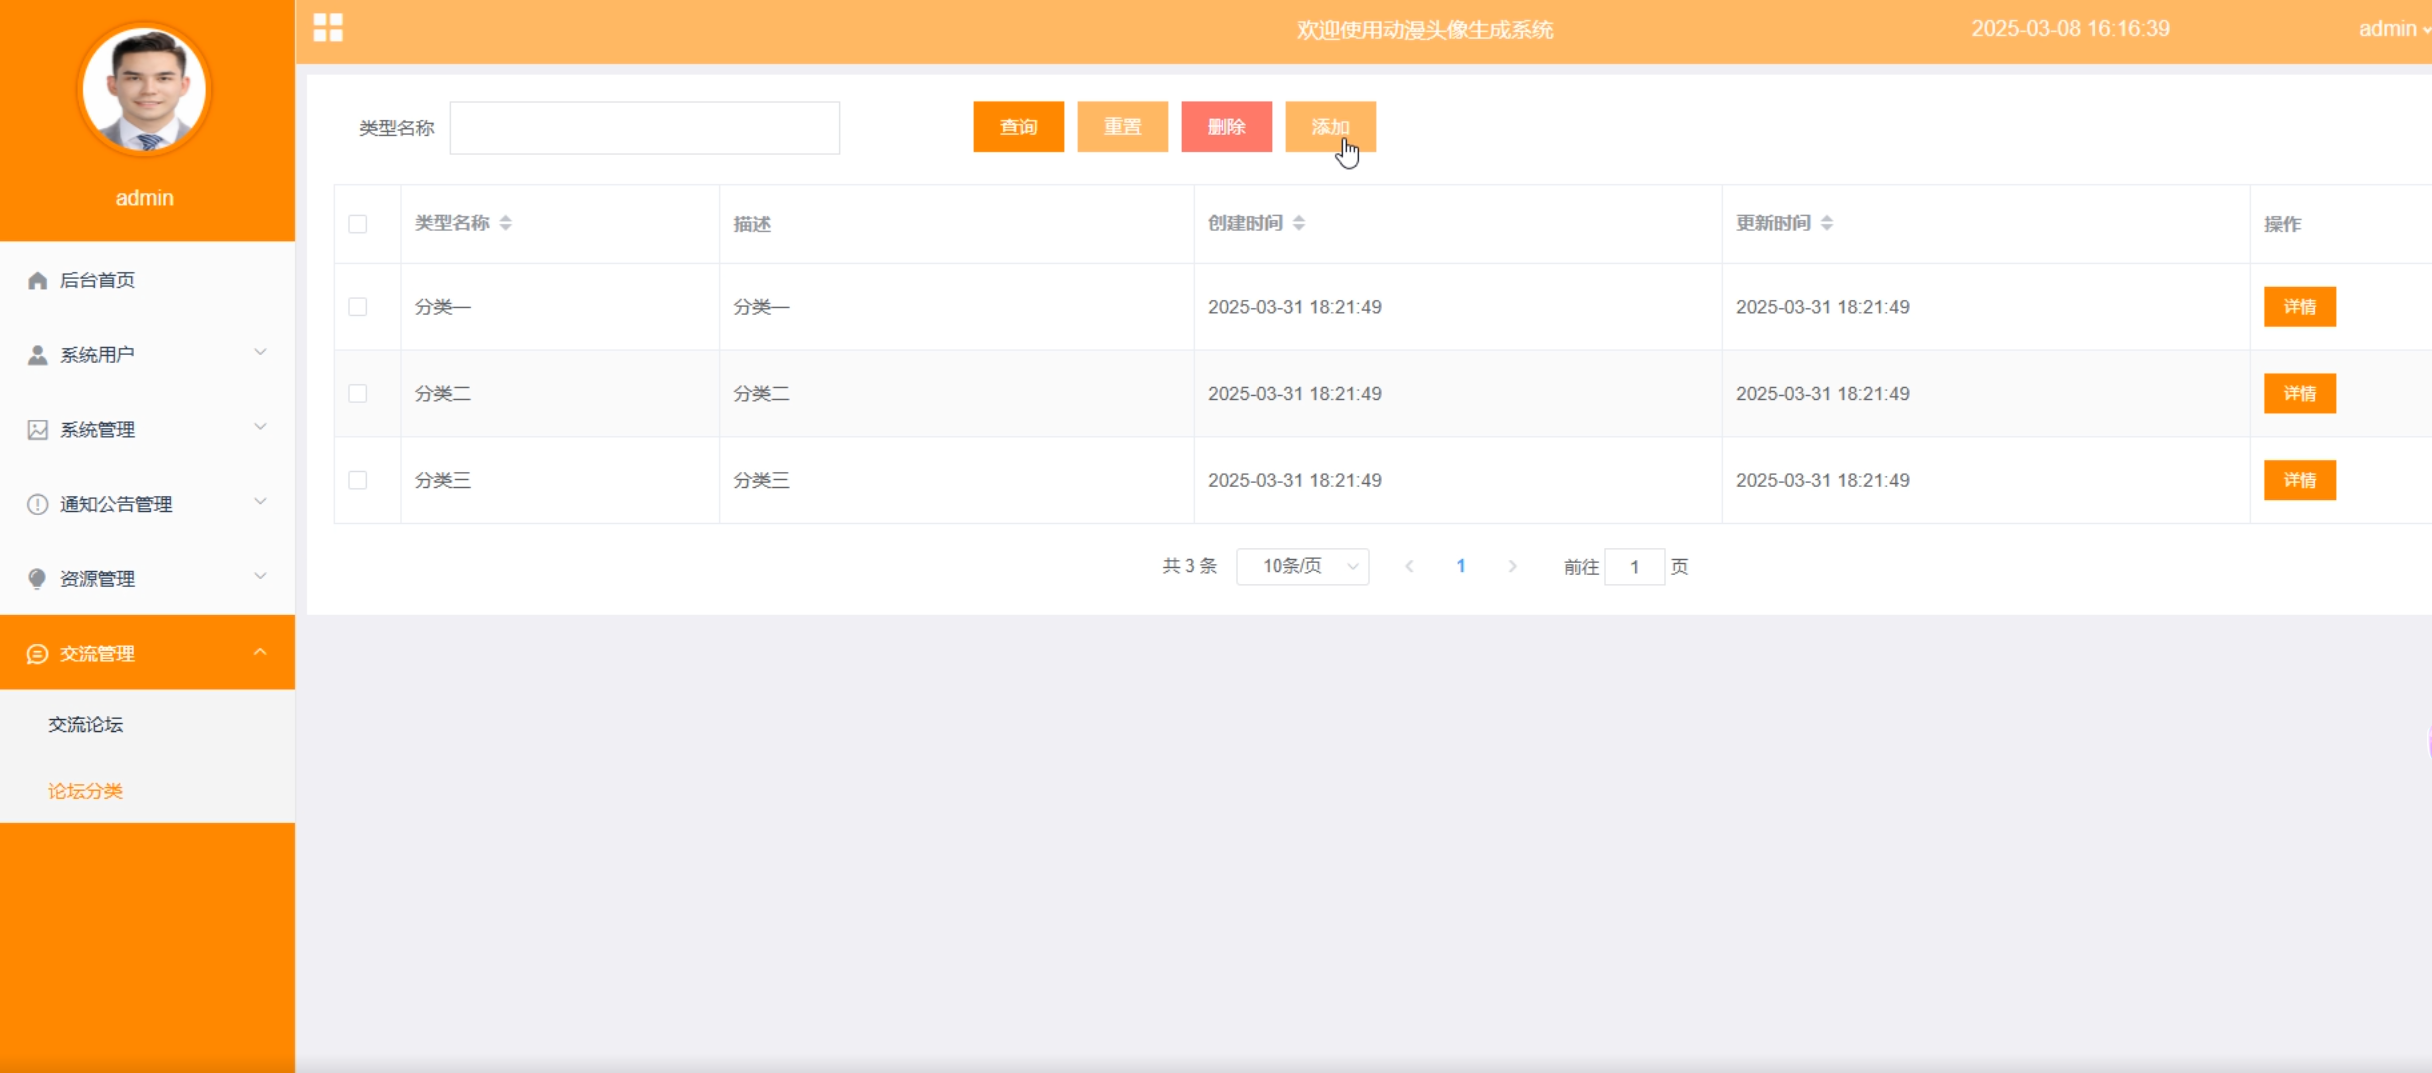The width and height of the screenshot is (2432, 1073).
Task: Open 资源管理 menu item
Action: pos(147,579)
